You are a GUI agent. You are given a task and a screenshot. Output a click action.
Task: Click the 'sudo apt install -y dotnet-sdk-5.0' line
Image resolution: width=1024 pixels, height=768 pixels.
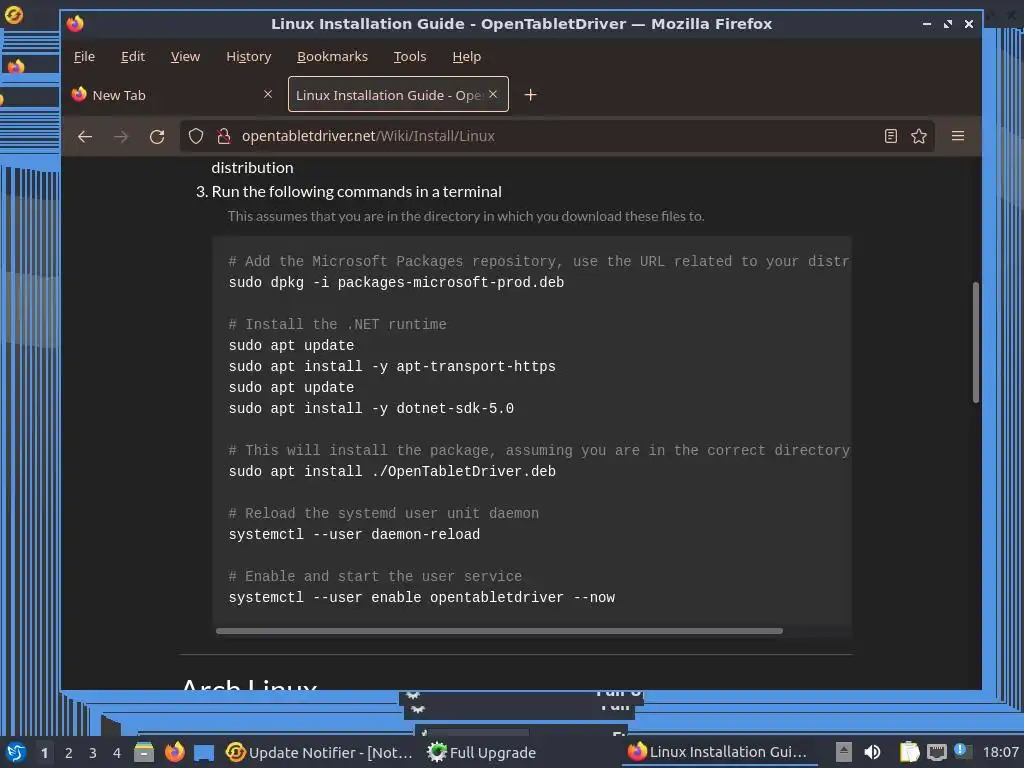coord(371,409)
